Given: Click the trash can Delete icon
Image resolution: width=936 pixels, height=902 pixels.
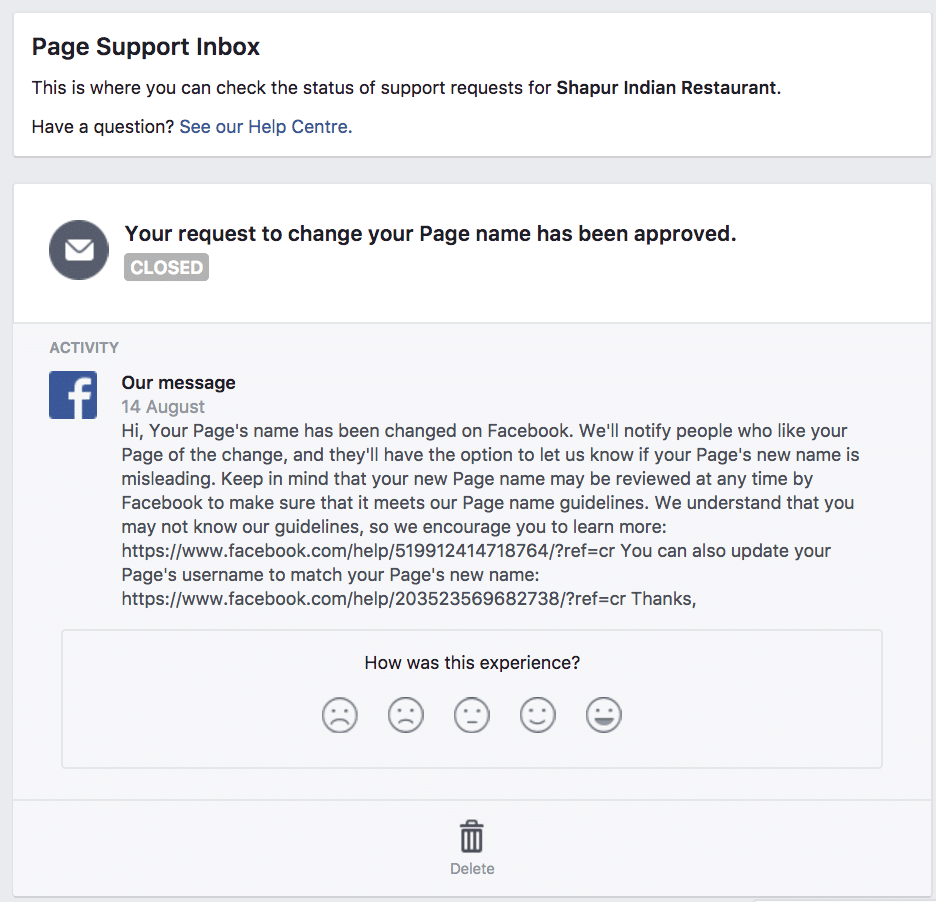Looking at the screenshot, I should pyautogui.click(x=472, y=836).
